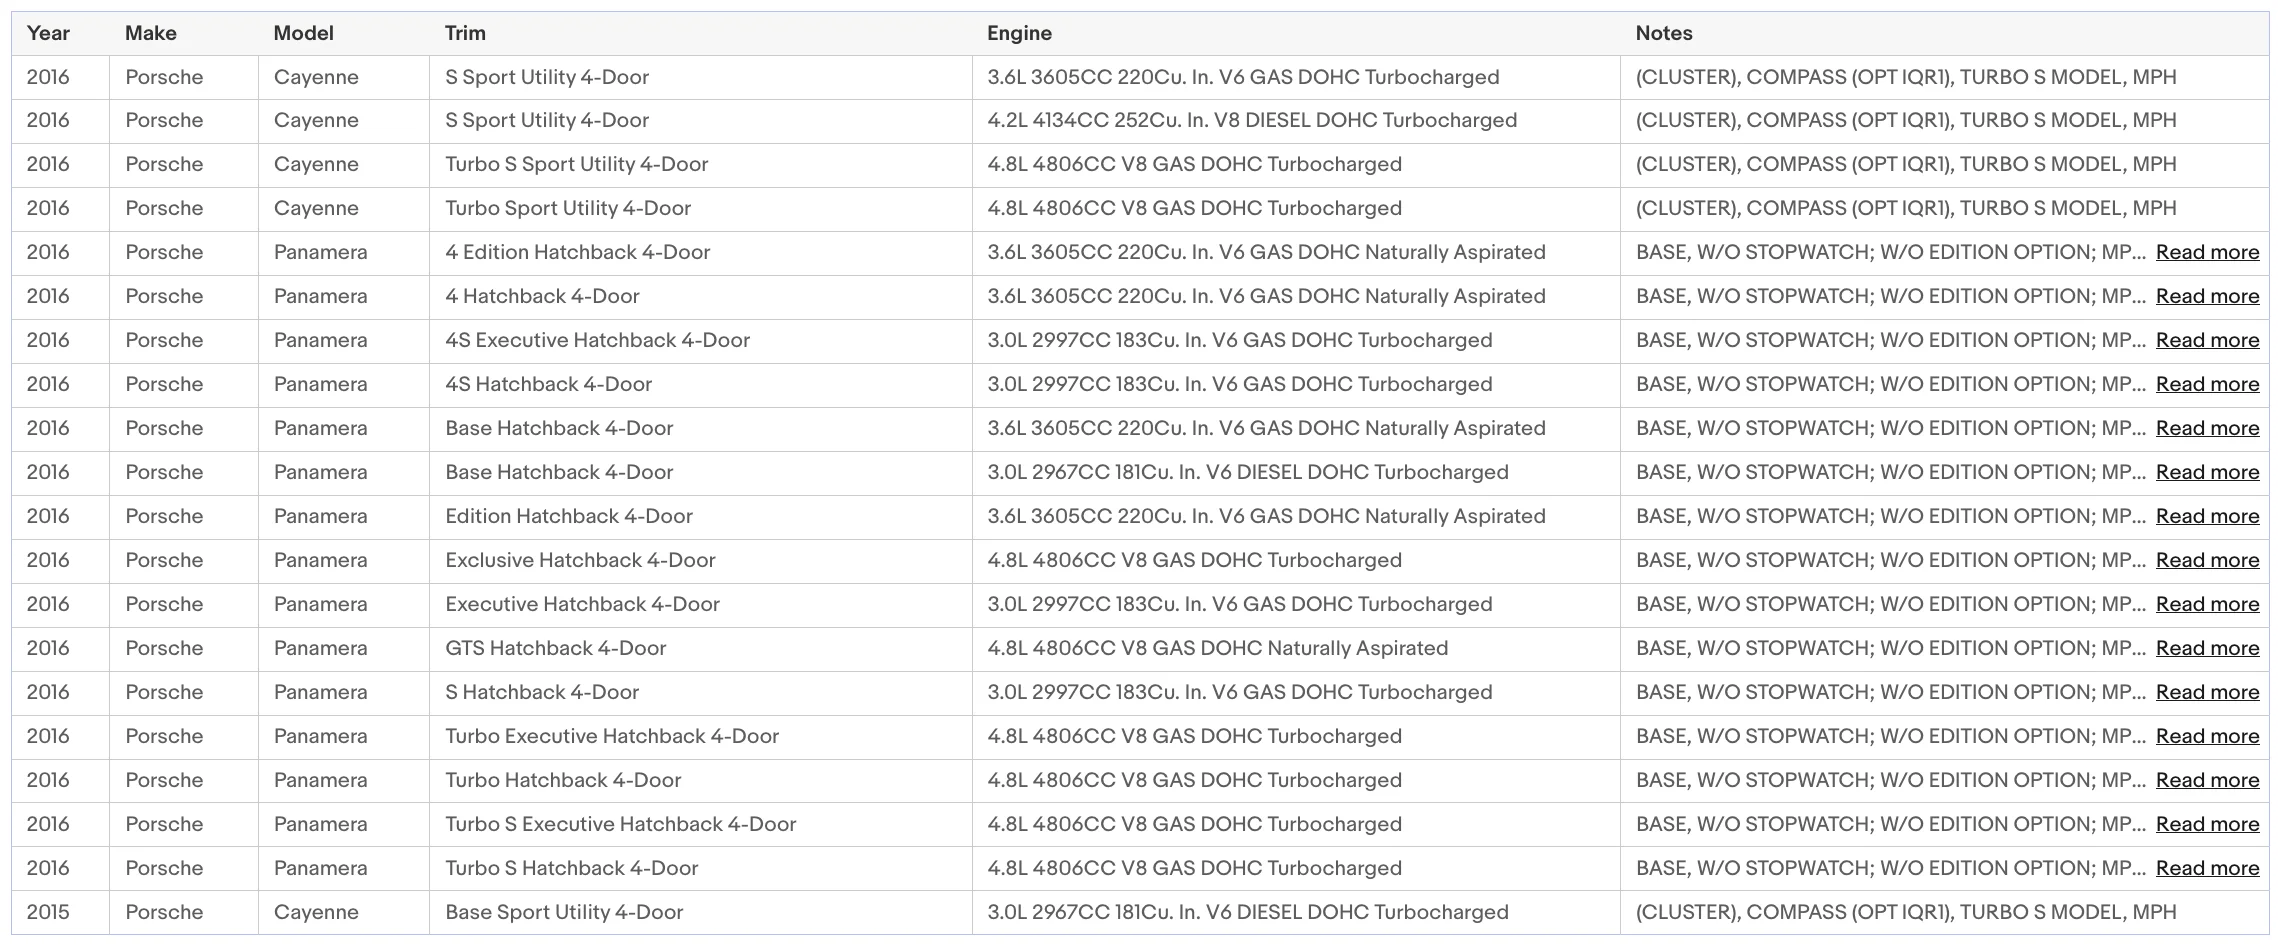Image resolution: width=2278 pixels, height=944 pixels.
Task: Click Read more for Turbo S Executive Hatchback
Action: pyautogui.click(x=2207, y=825)
